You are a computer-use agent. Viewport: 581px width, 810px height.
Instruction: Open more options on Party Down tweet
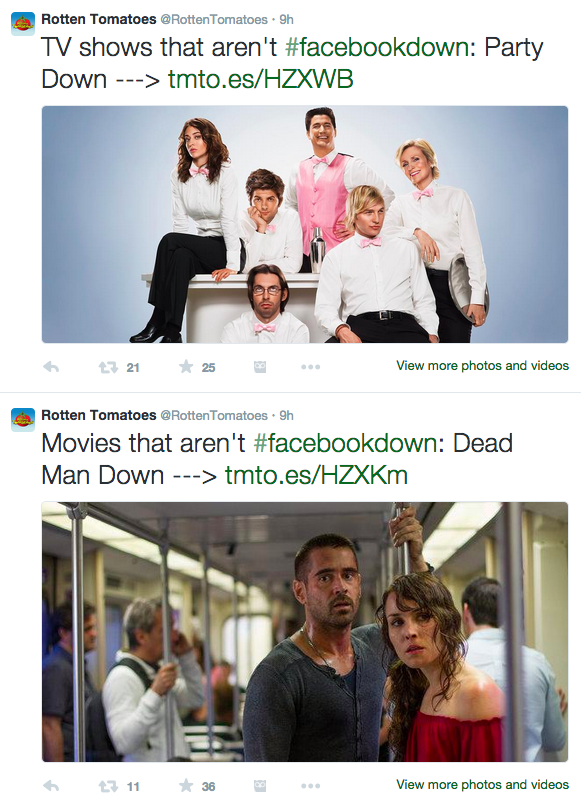[x=310, y=367]
